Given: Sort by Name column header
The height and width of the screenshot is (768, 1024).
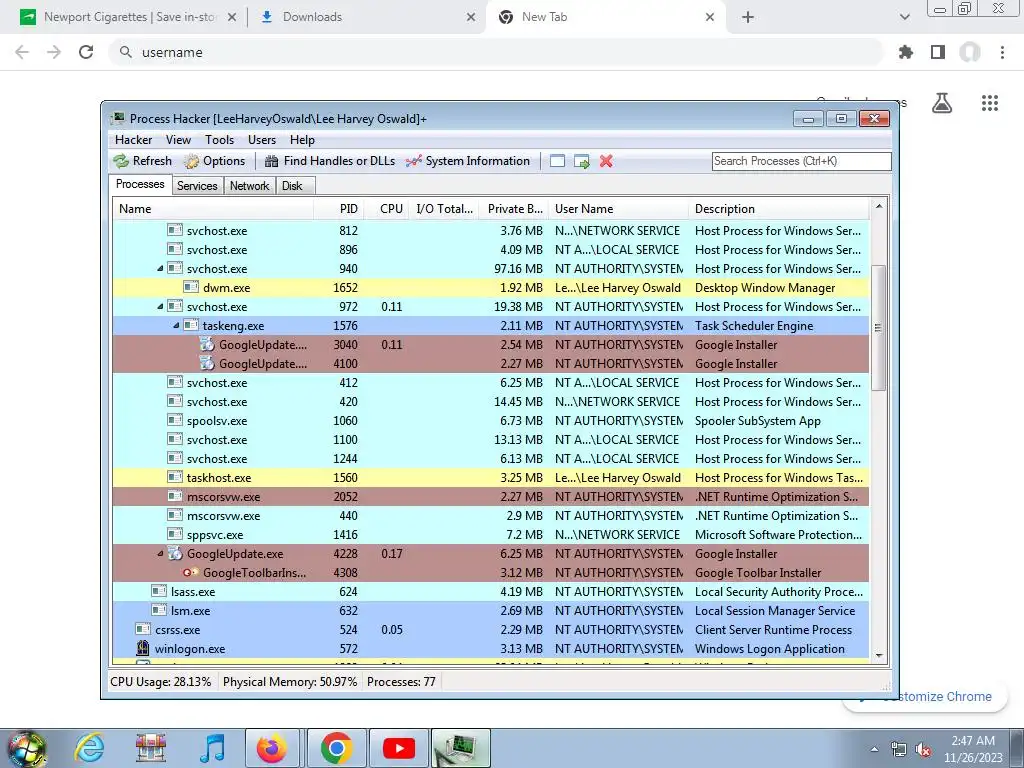Looking at the screenshot, I should click(x=214, y=208).
